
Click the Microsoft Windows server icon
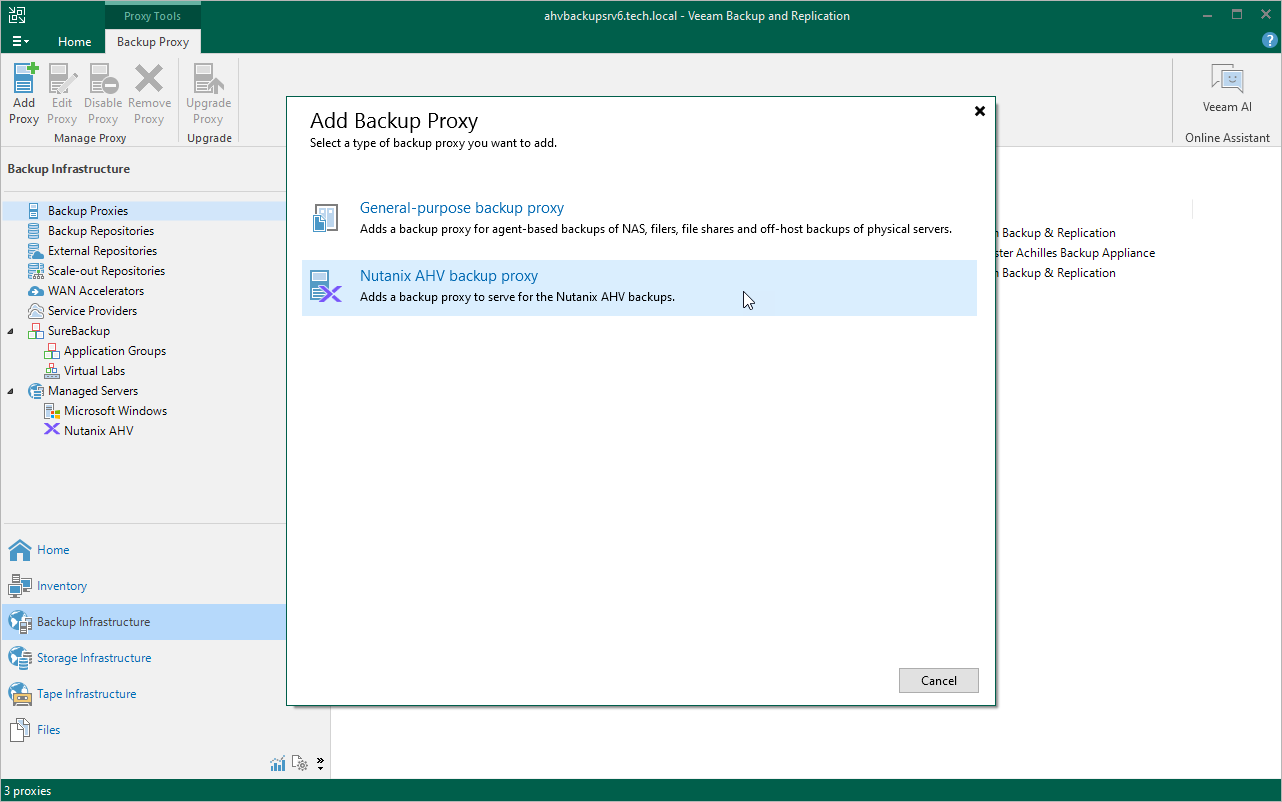[x=52, y=411]
